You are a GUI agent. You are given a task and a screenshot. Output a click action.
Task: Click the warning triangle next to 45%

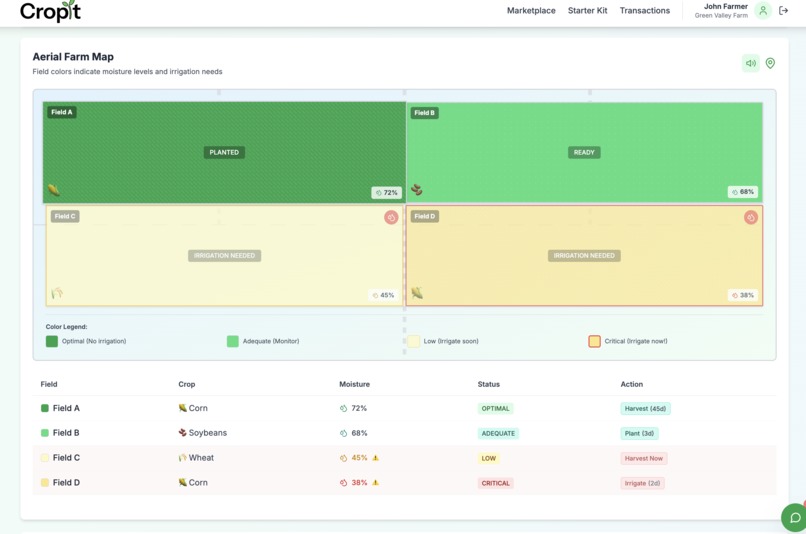point(376,458)
